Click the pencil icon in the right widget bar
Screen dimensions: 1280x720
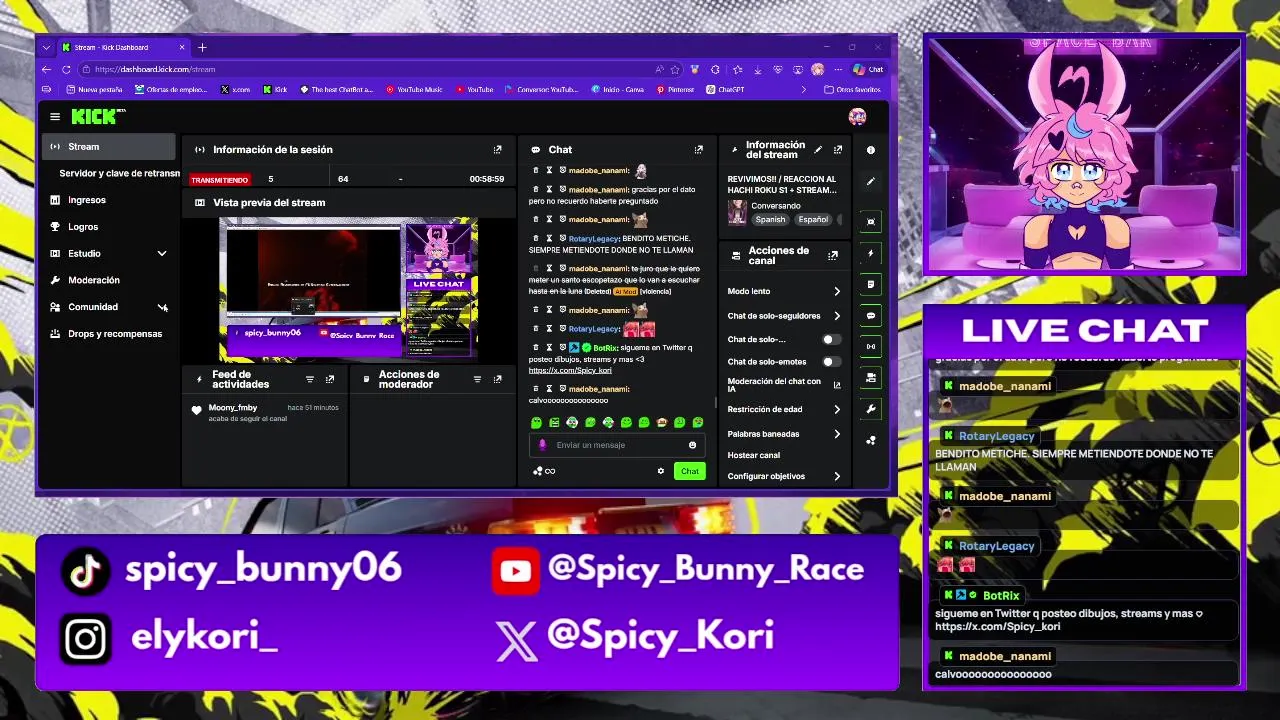pos(871,181)
